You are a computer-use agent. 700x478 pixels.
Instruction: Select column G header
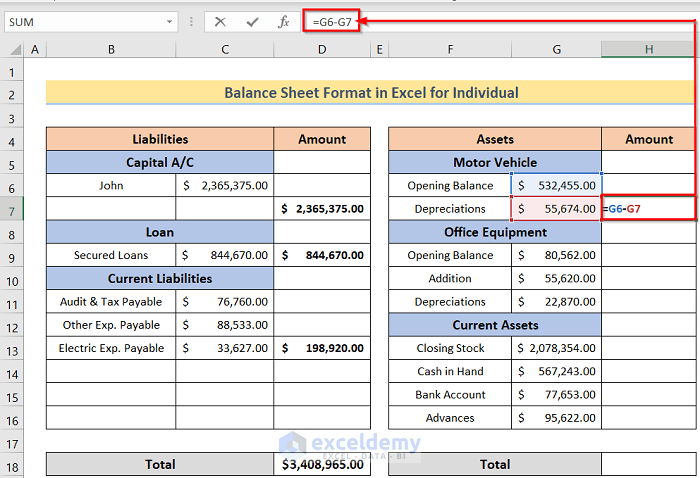556,49
